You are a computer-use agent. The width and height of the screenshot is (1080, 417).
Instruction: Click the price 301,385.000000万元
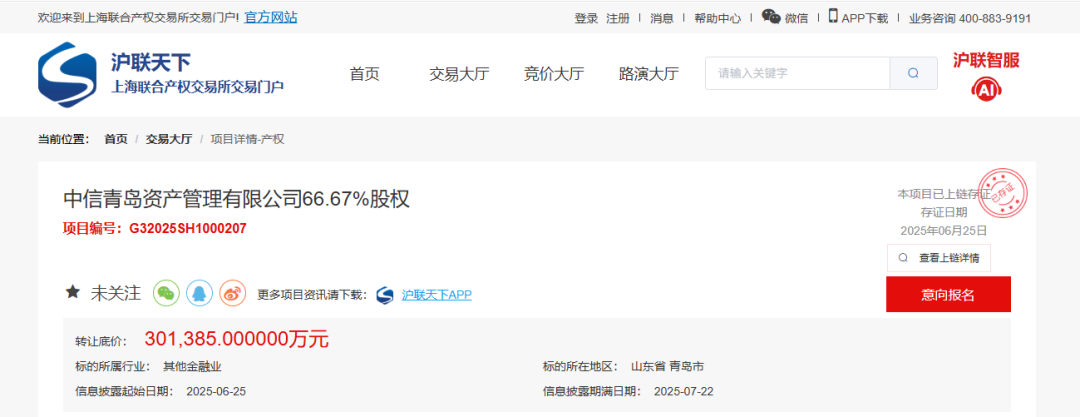click(x=237, y=338)
